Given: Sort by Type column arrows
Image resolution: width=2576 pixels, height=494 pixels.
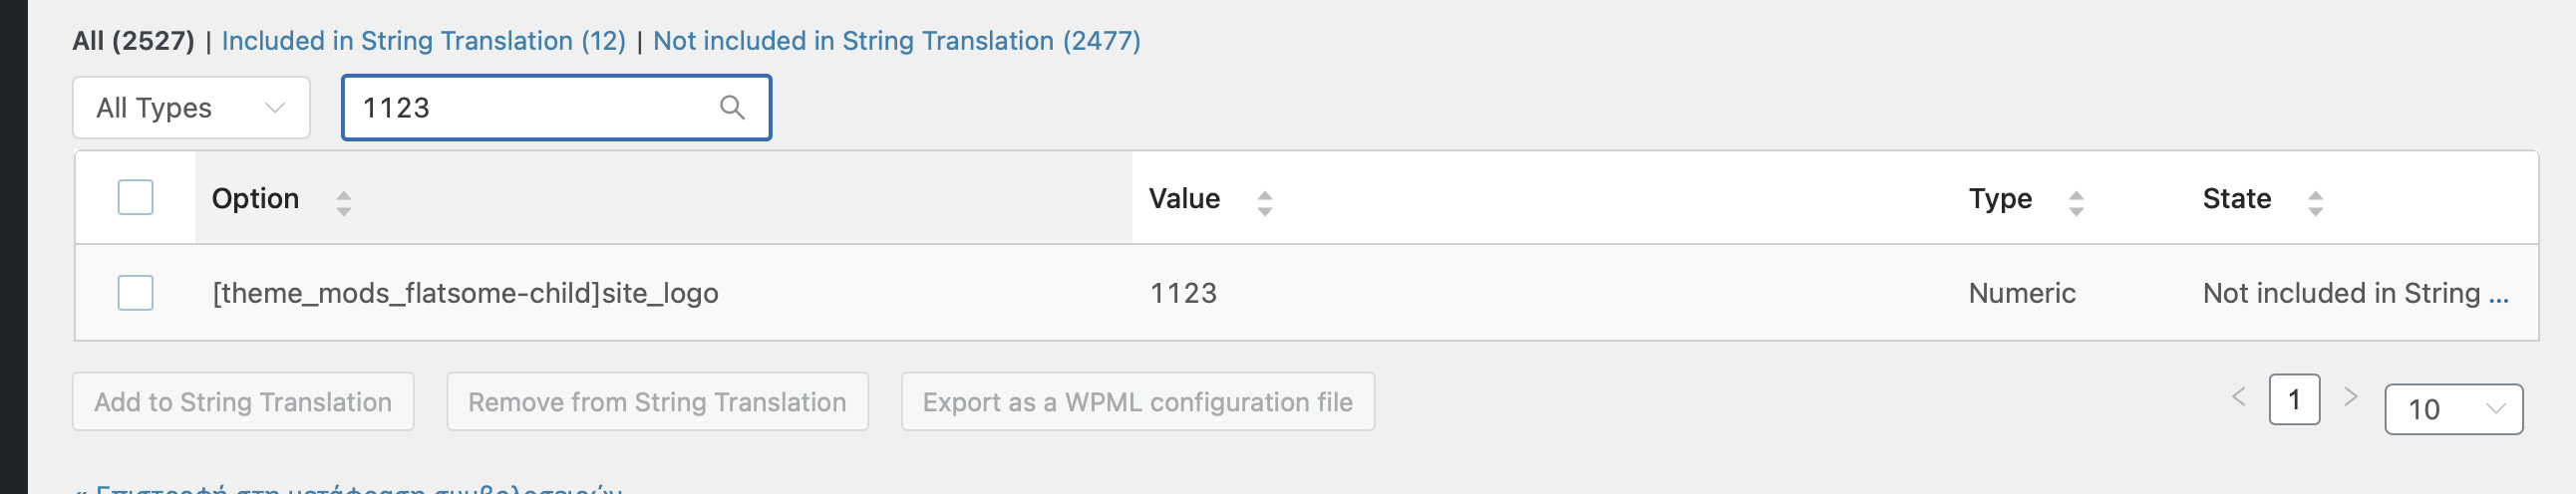Looking at the screenshot, I should point(2075,203).
